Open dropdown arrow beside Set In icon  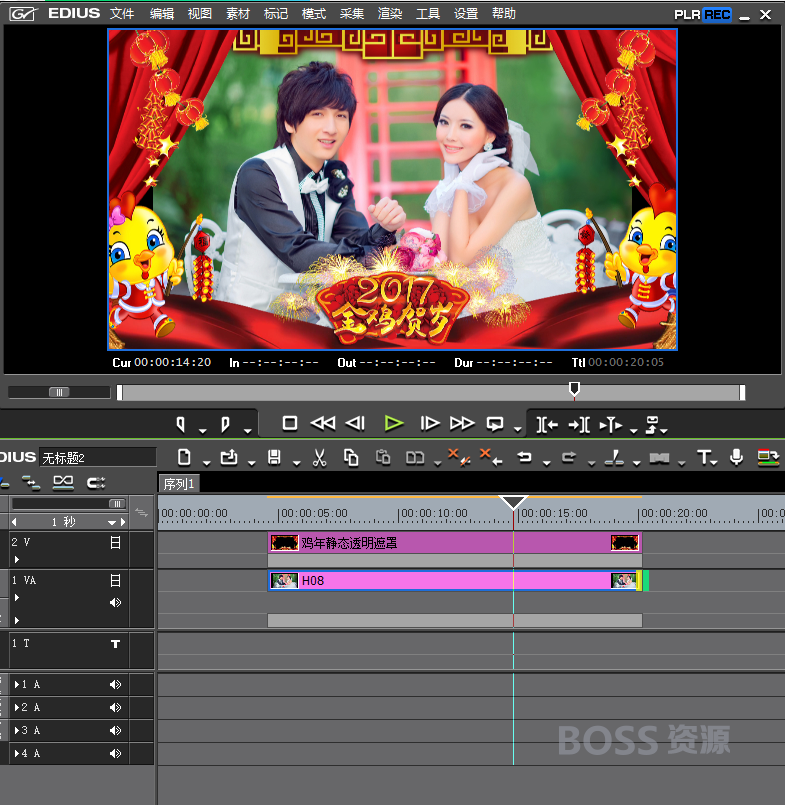[x=203, y=431]
